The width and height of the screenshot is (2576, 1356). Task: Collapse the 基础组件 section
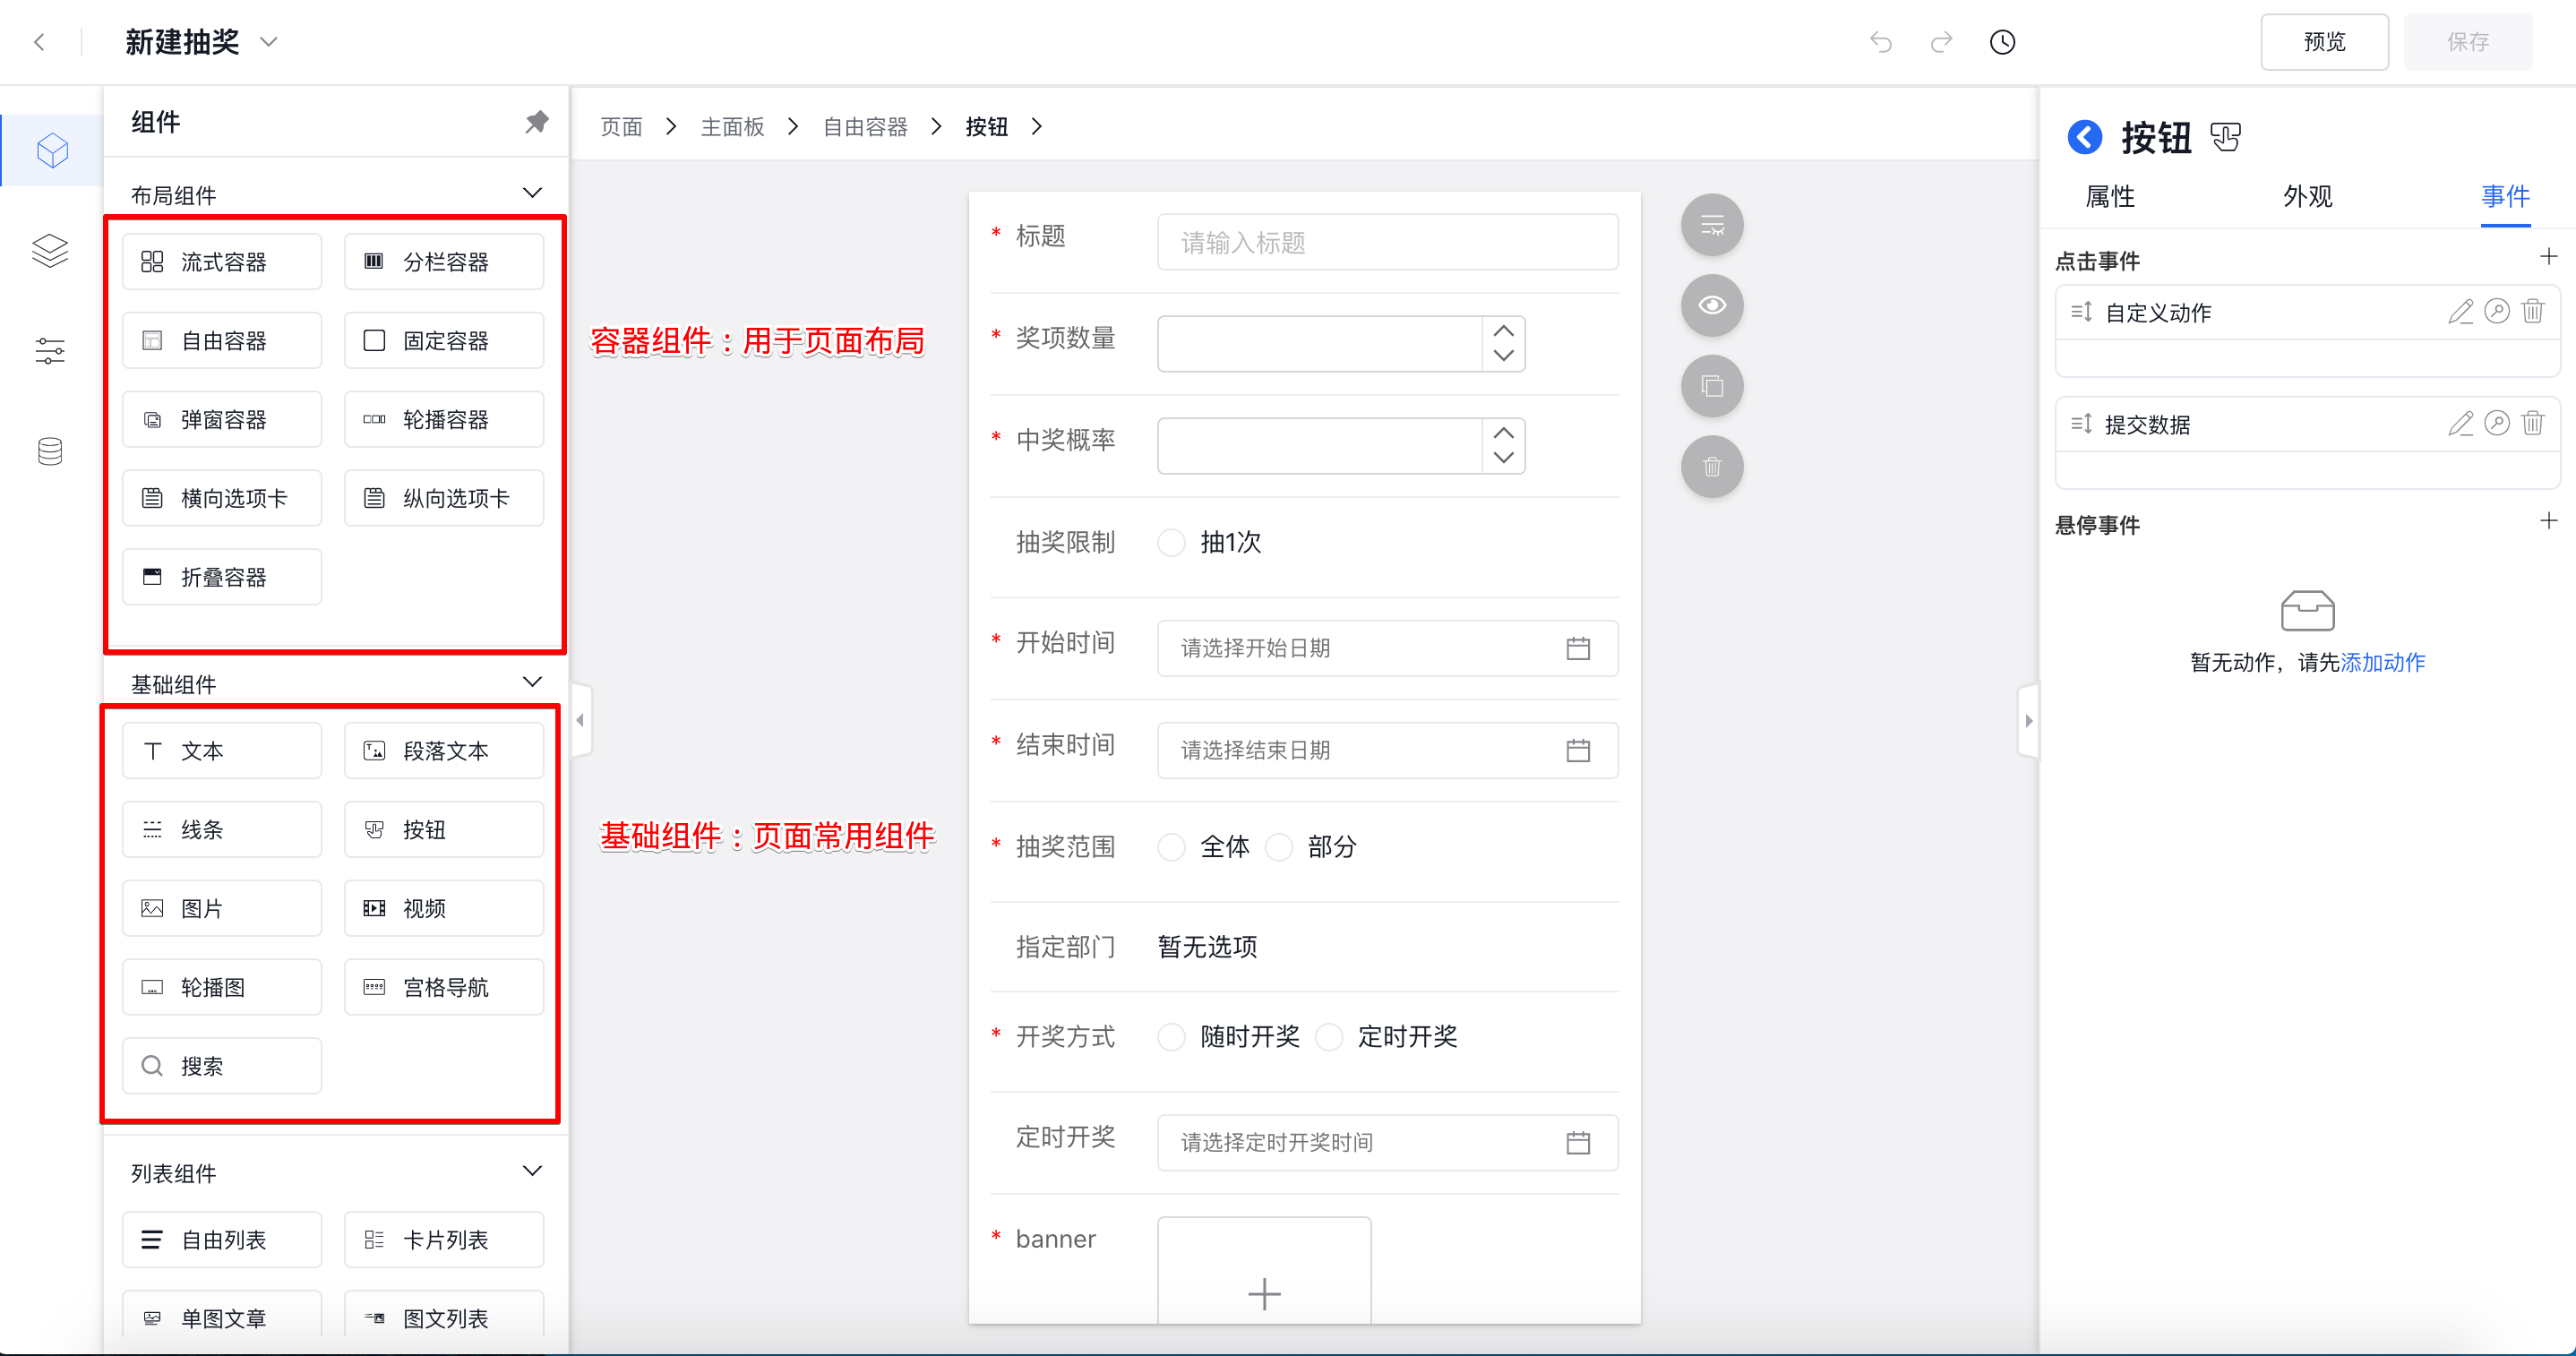click(532, 682)
